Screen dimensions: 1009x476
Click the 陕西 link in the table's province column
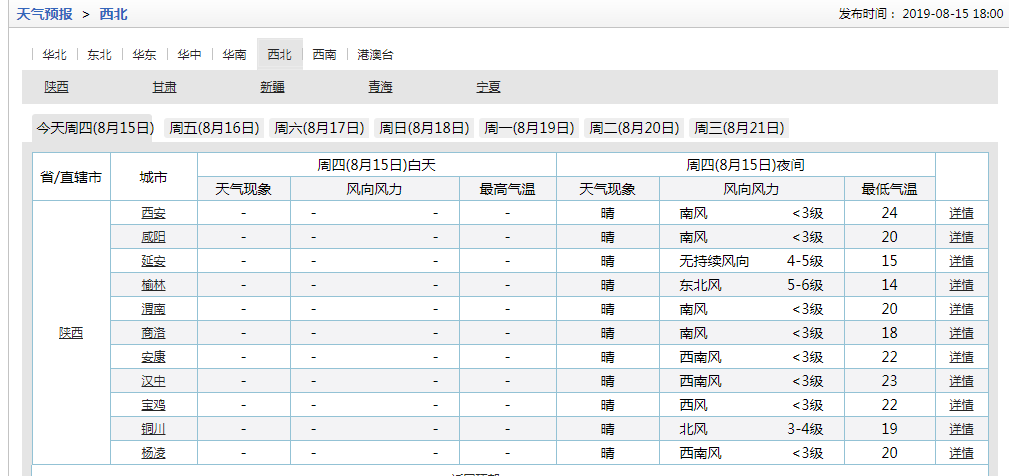tap(71, 333)
